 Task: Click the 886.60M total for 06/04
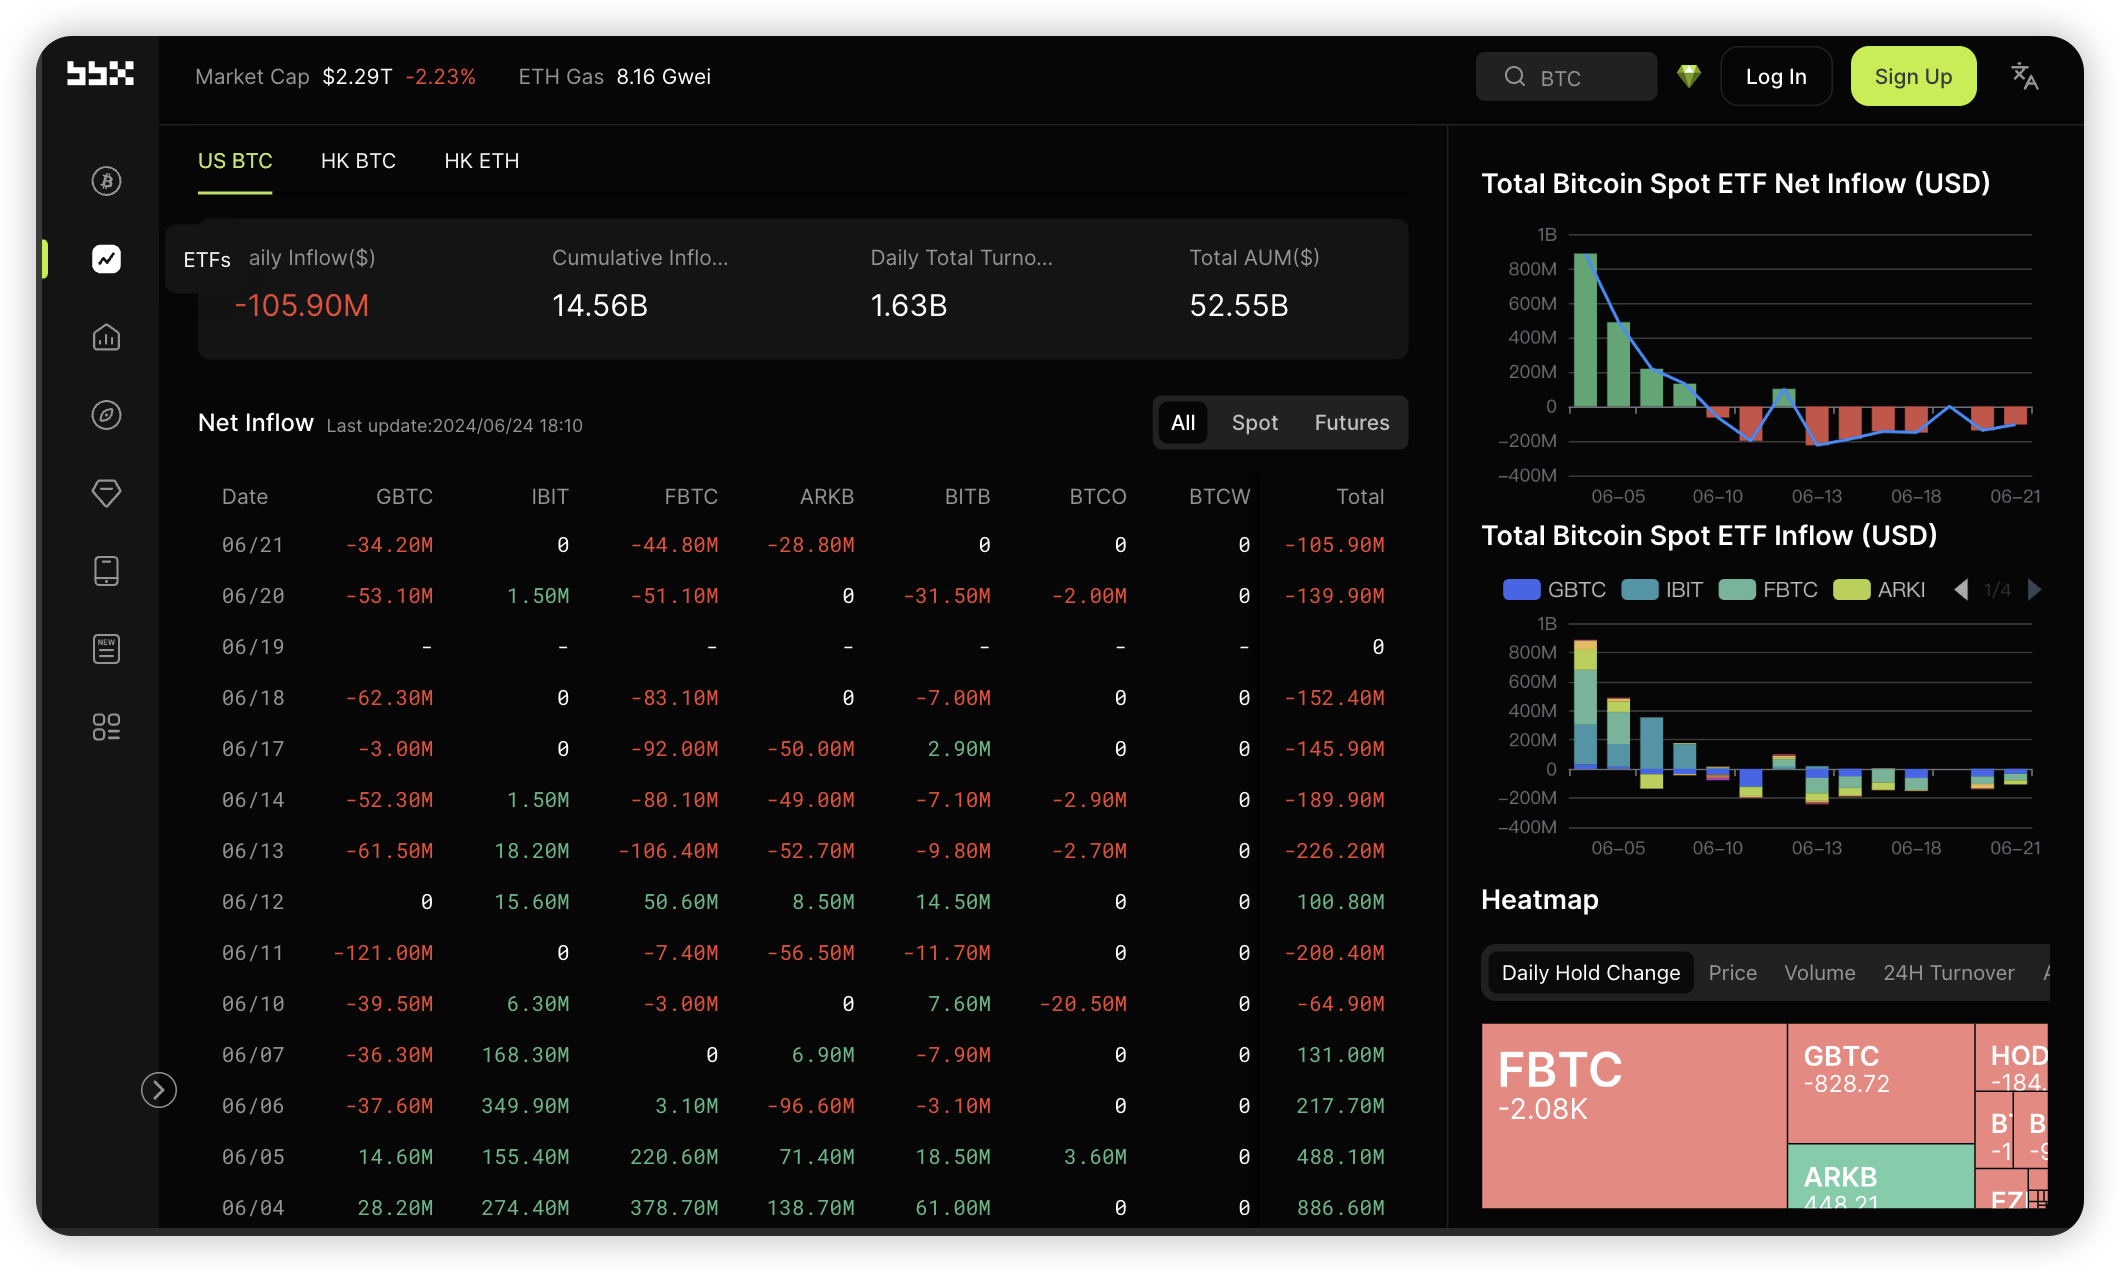point(1340,1208)
